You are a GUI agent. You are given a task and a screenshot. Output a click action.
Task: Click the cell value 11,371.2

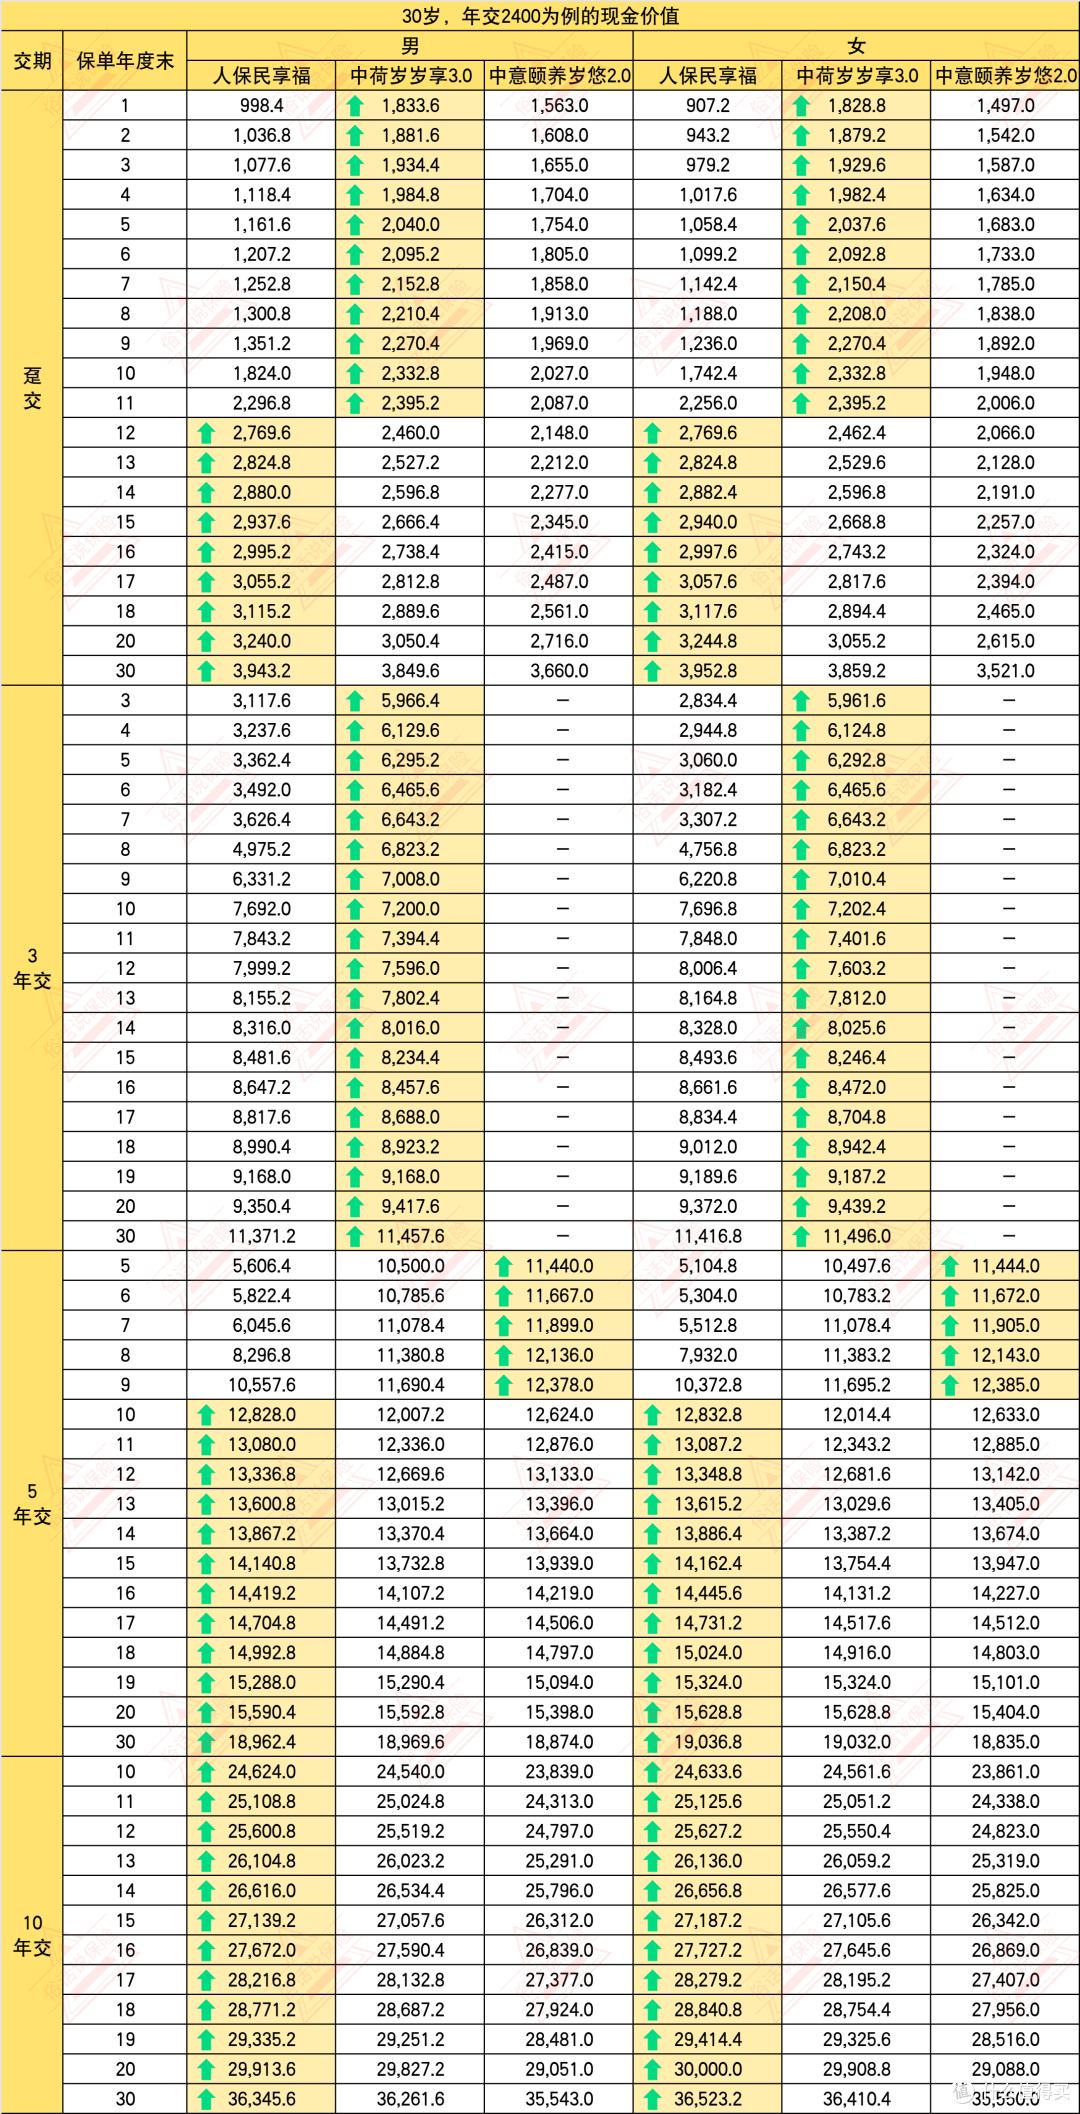click(262, 1237)
